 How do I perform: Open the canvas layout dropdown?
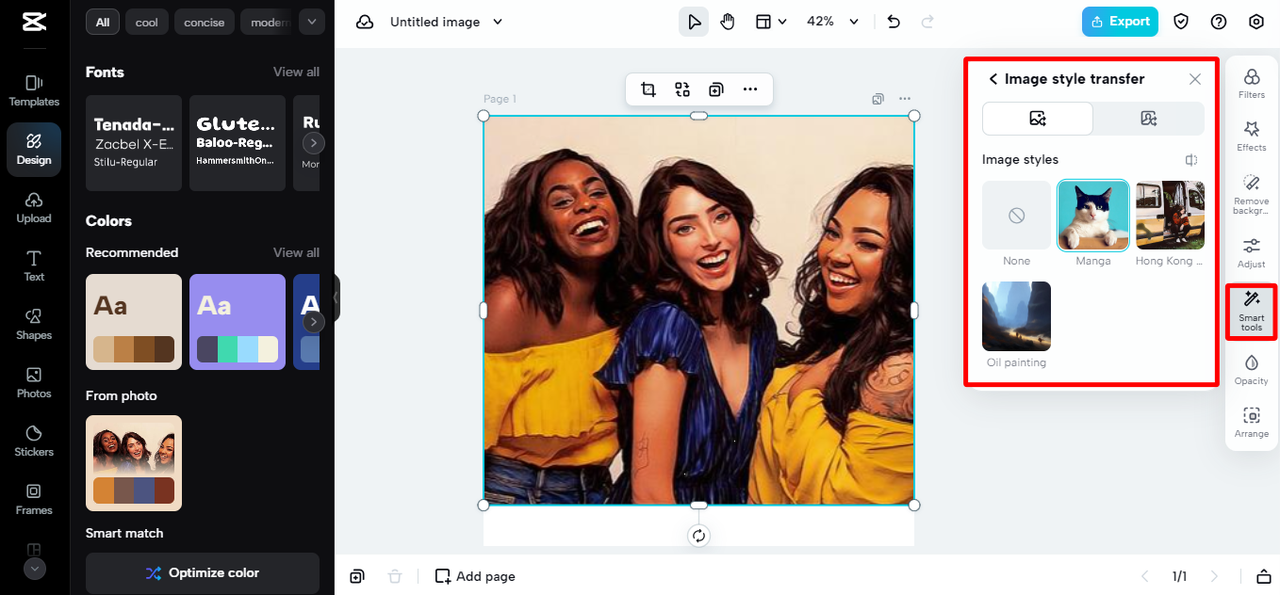pyautogui.click(x=770, y=22)
